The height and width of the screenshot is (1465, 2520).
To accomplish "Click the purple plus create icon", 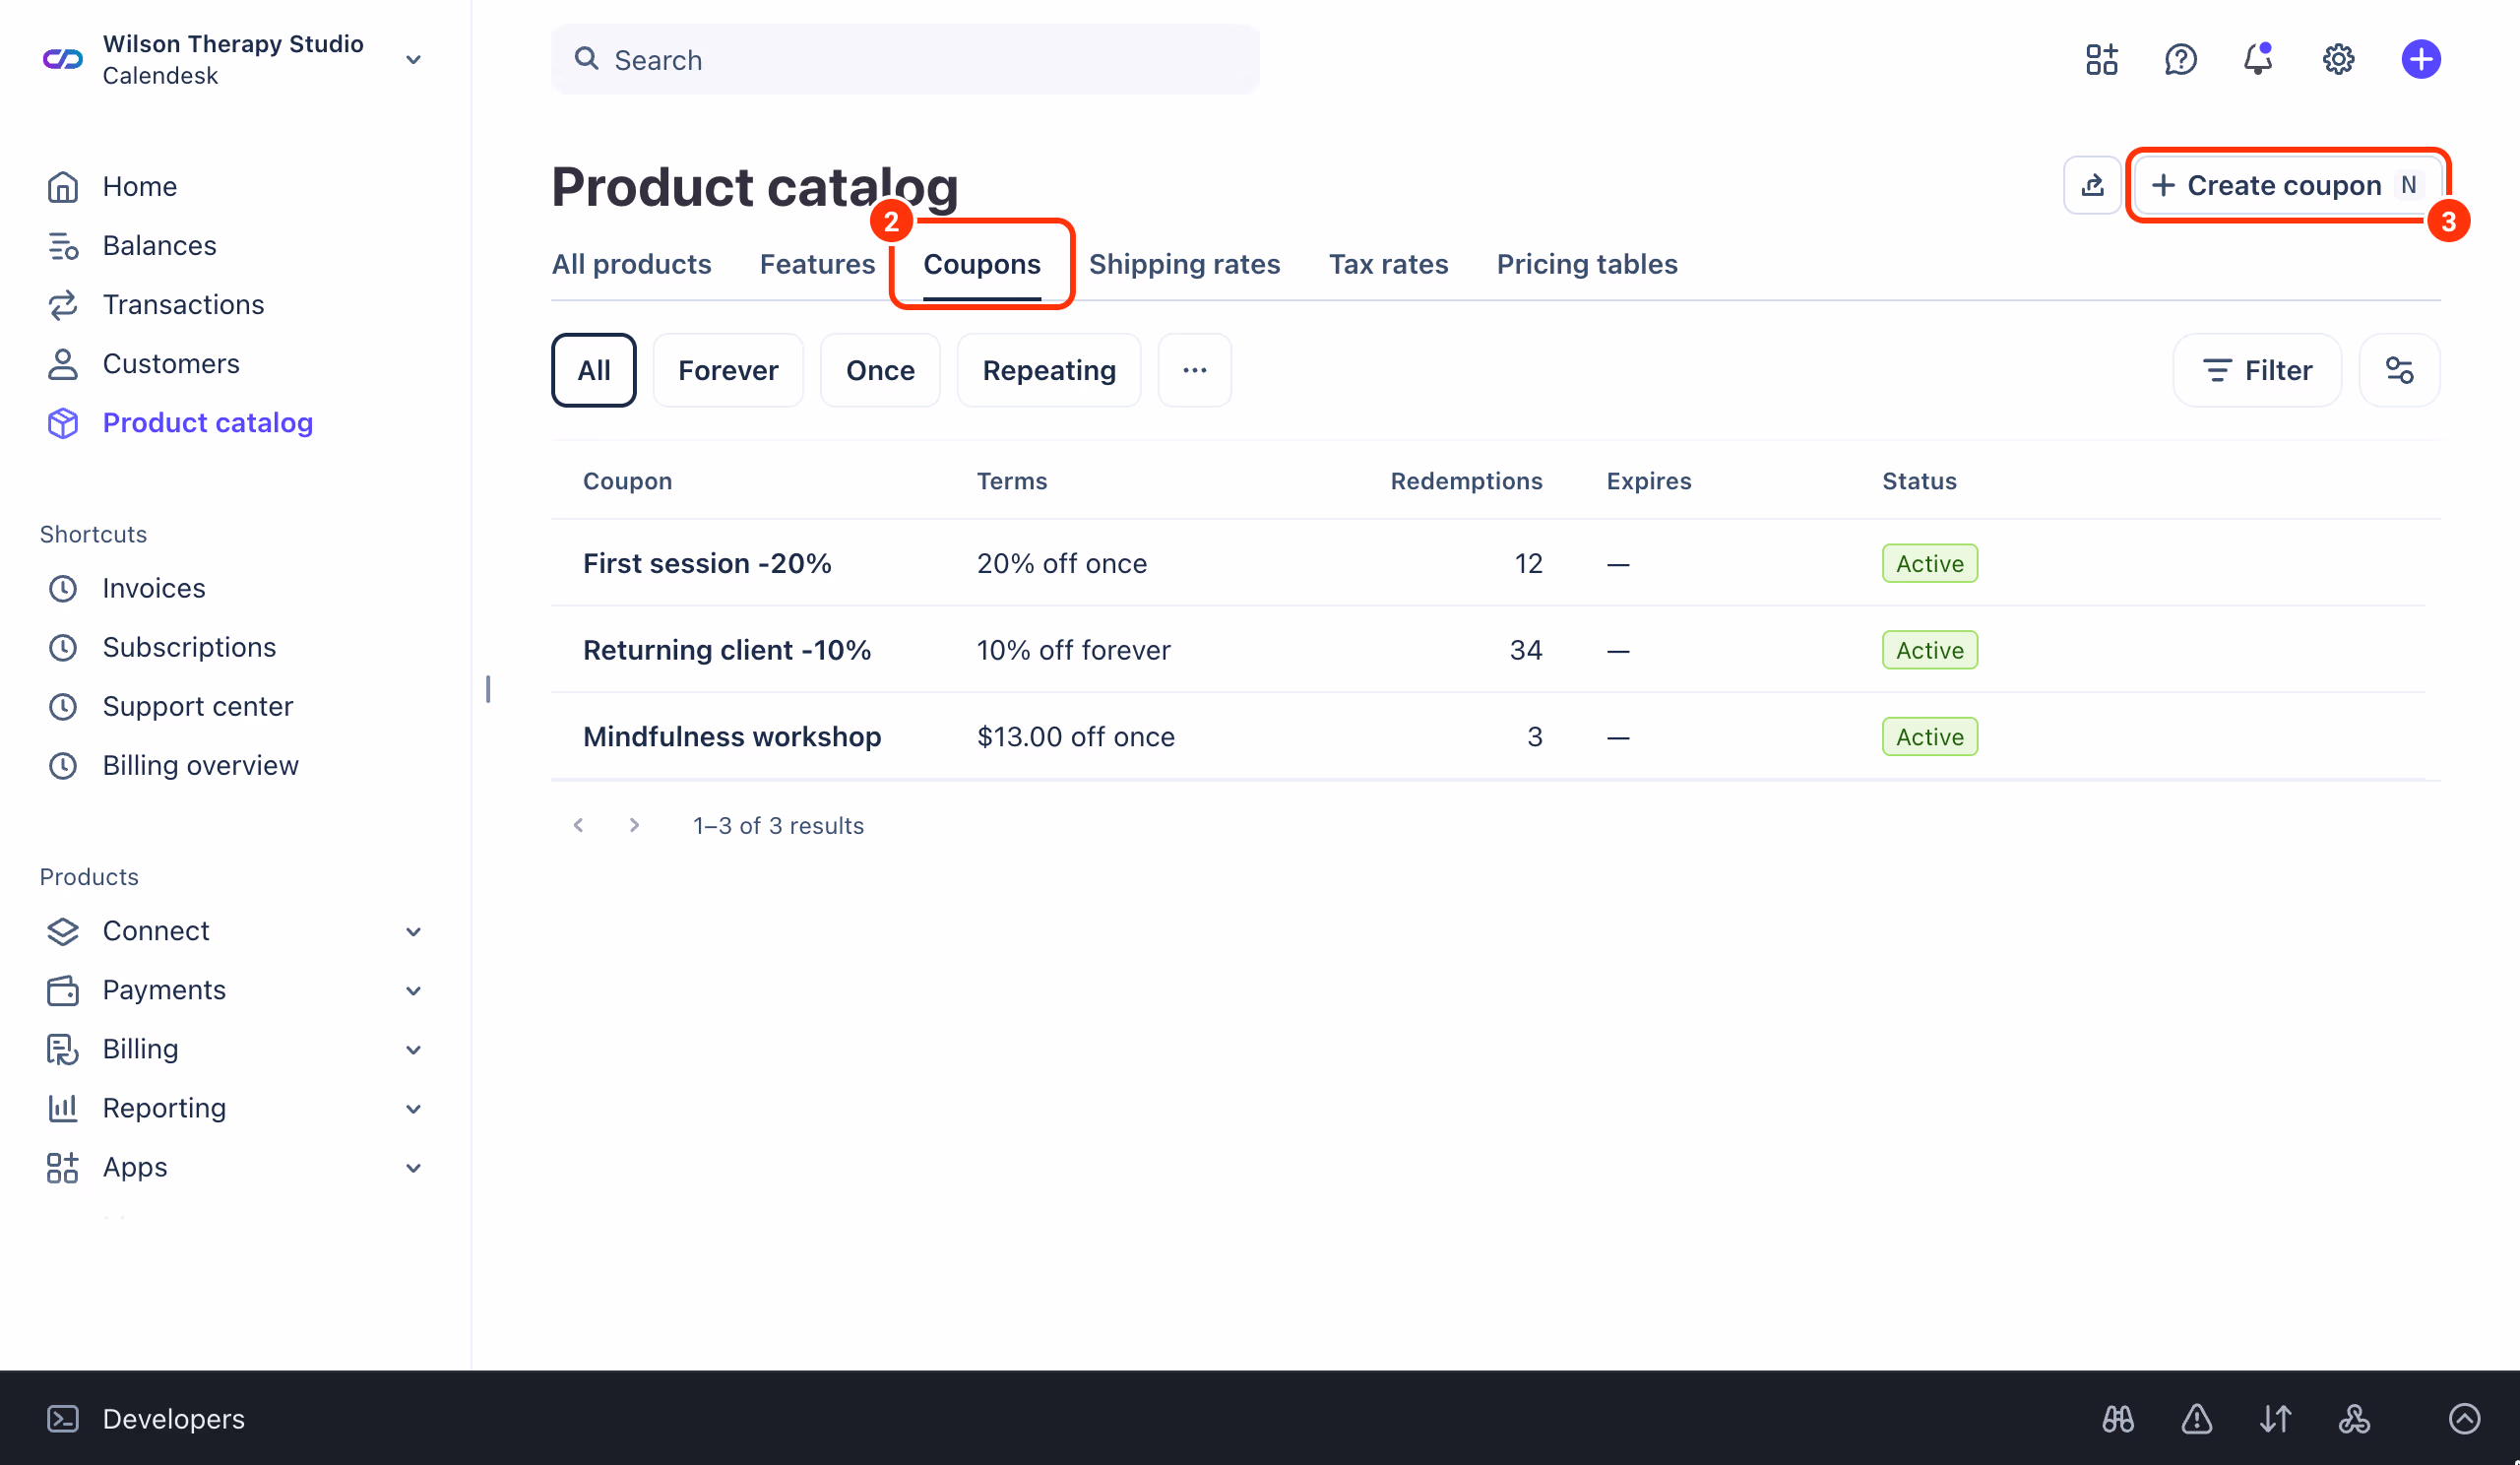I will (2420, 60).
